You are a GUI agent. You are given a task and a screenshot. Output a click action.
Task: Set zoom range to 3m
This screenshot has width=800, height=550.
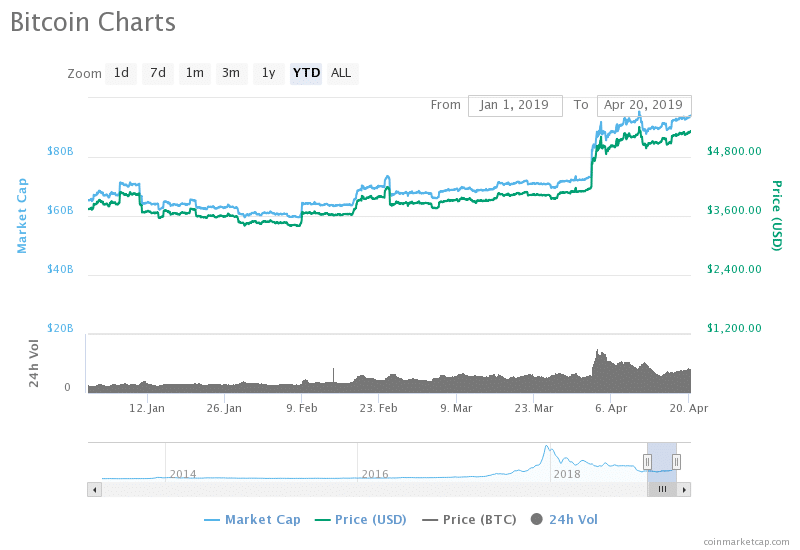(231, 73)
